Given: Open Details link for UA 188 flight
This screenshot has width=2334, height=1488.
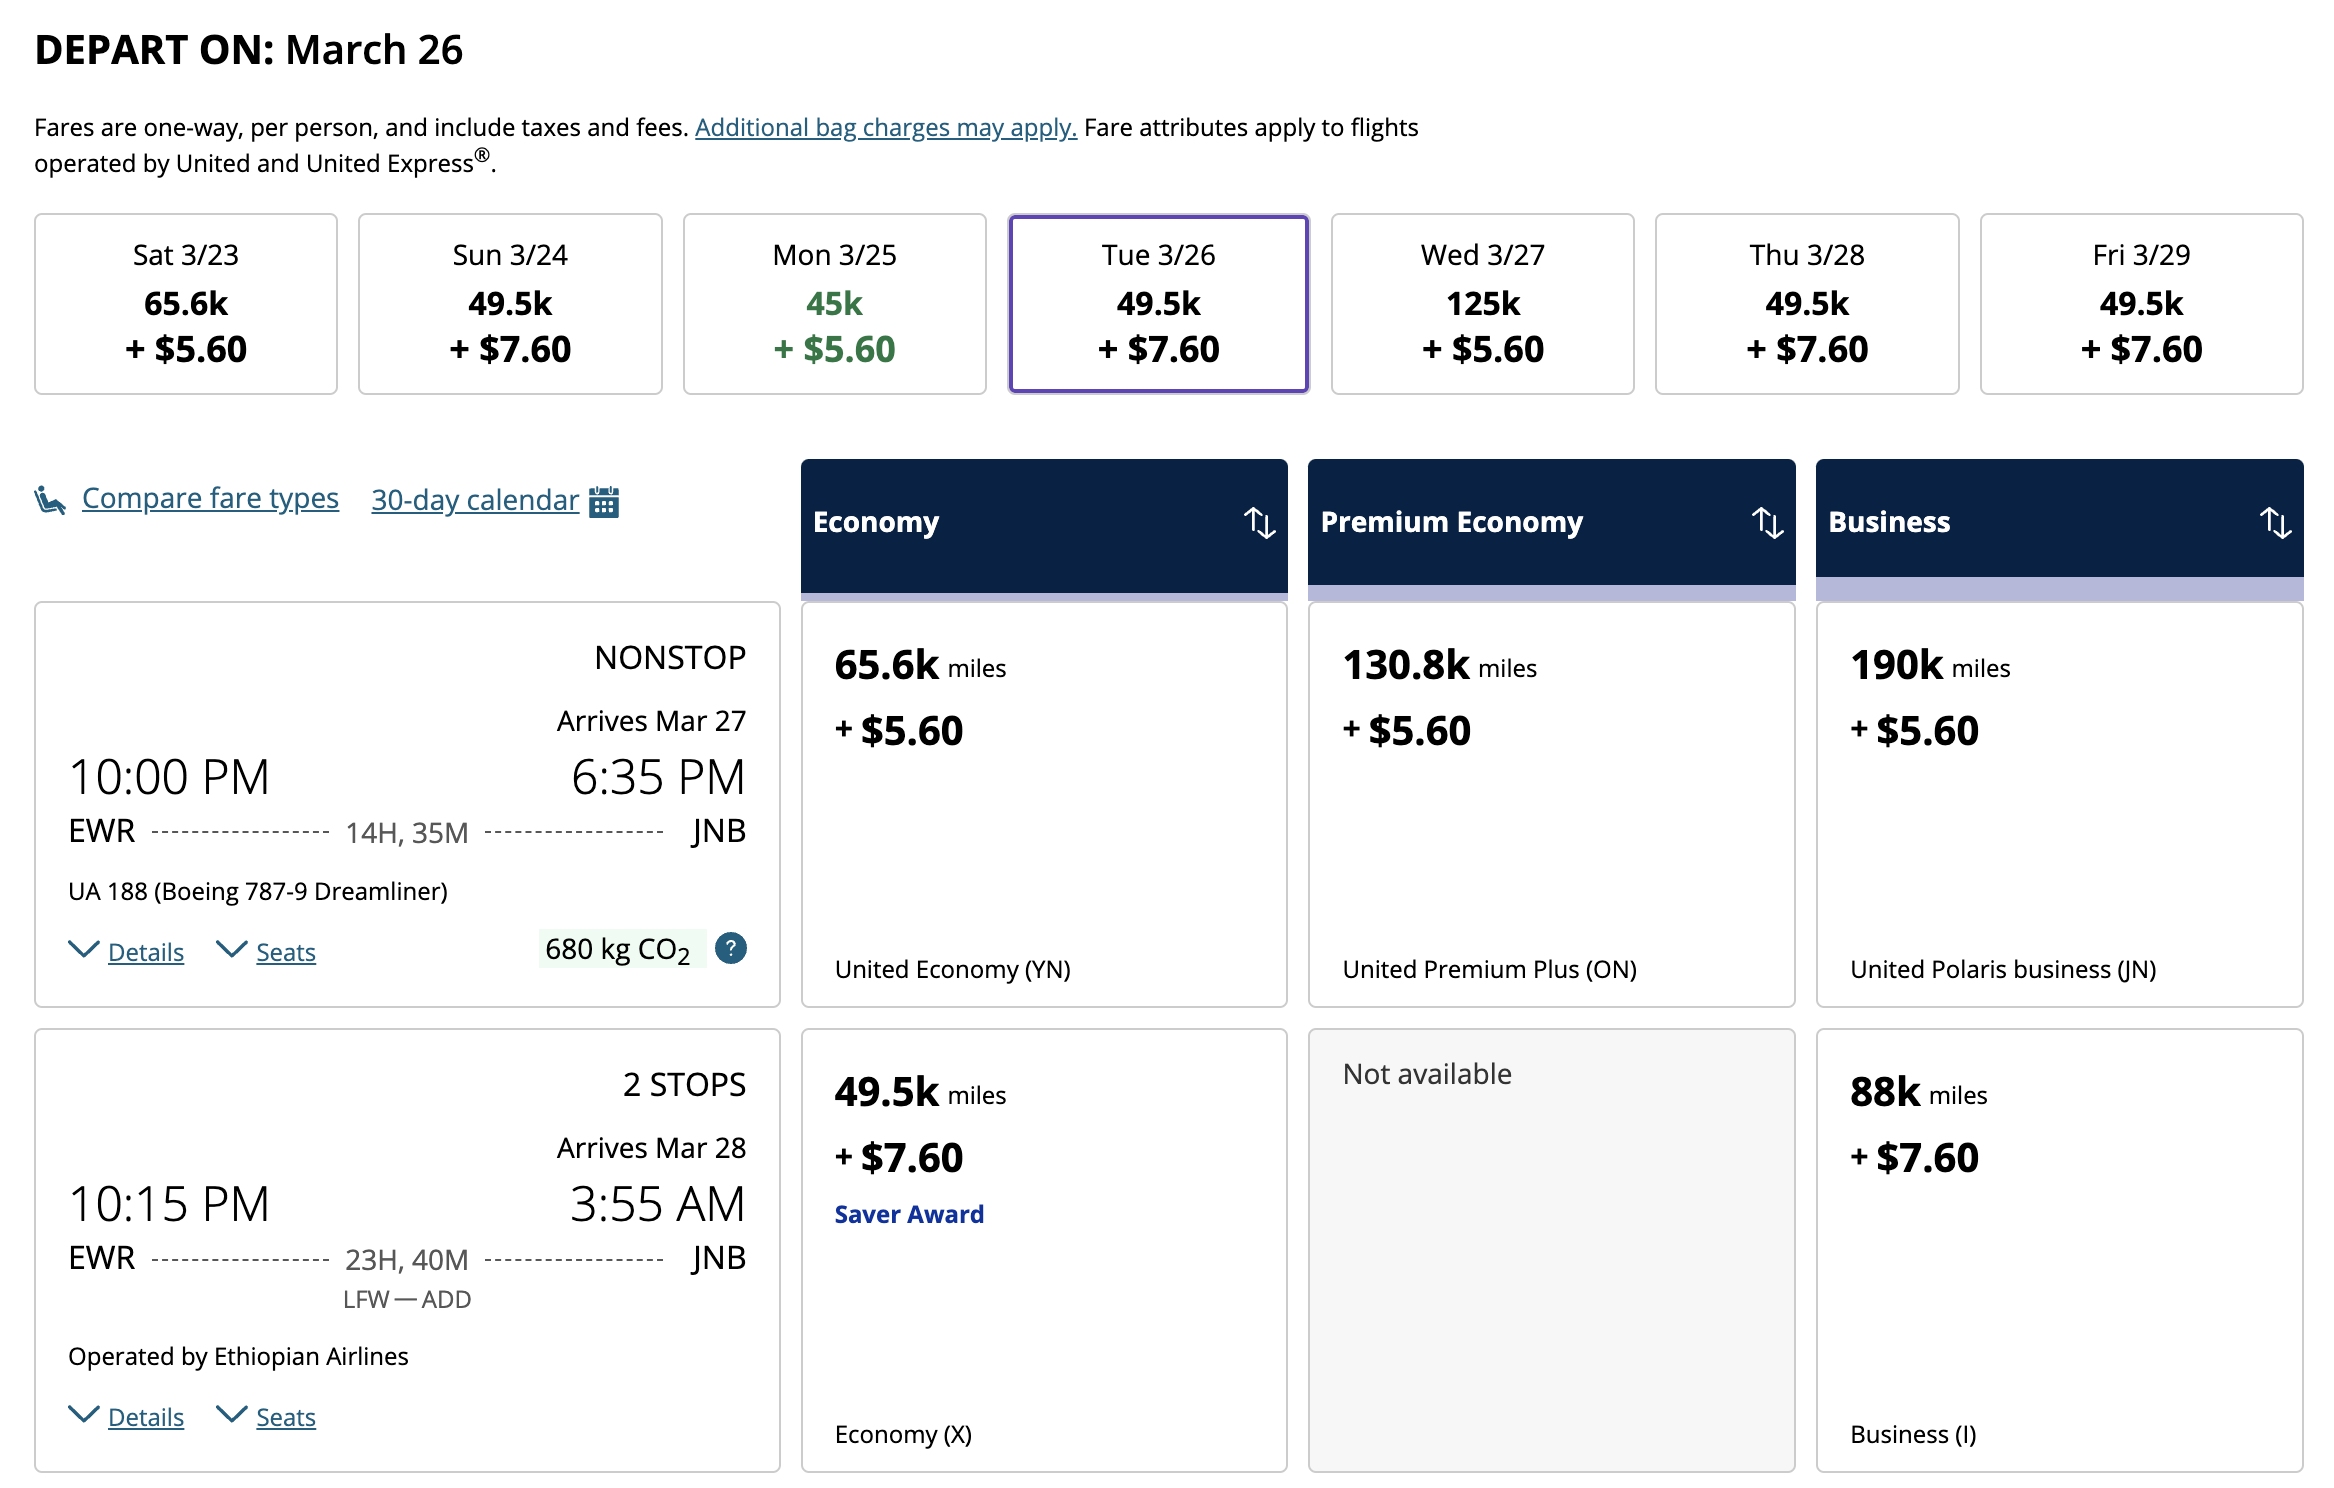Looking at the screenshot, I should tap(146, 952).
